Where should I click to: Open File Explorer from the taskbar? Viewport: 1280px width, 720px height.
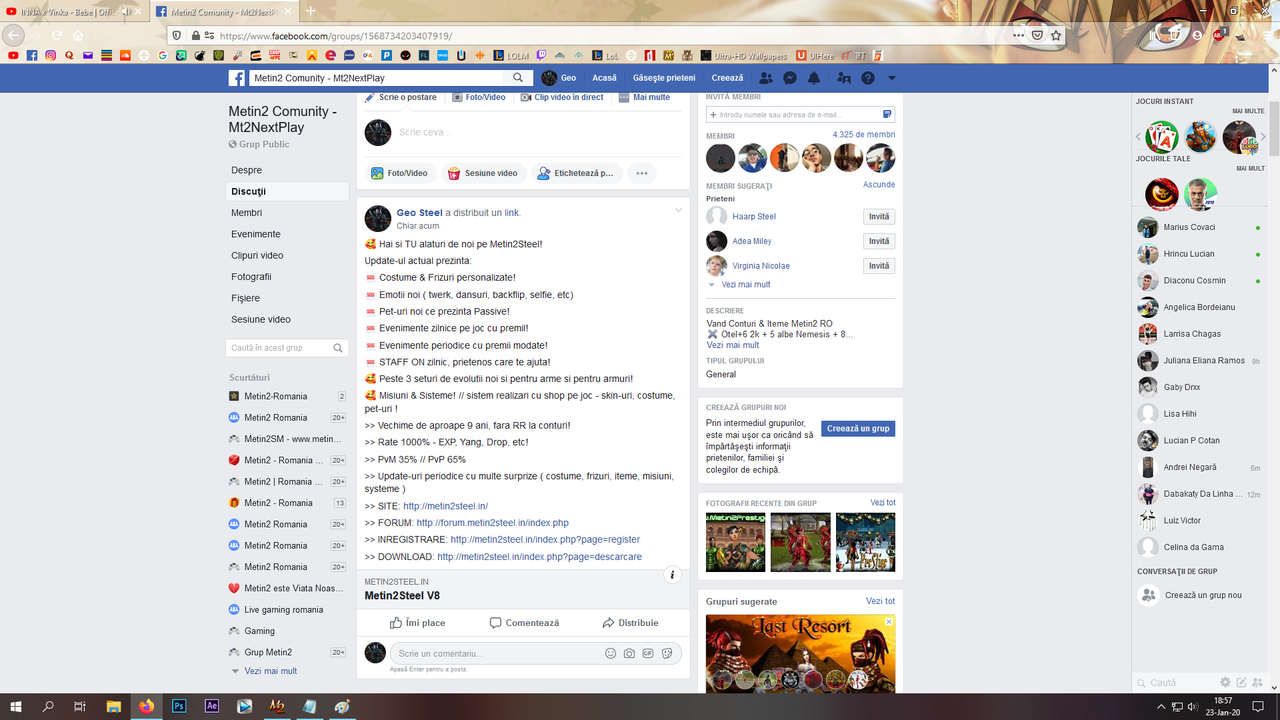coord(114,706)
